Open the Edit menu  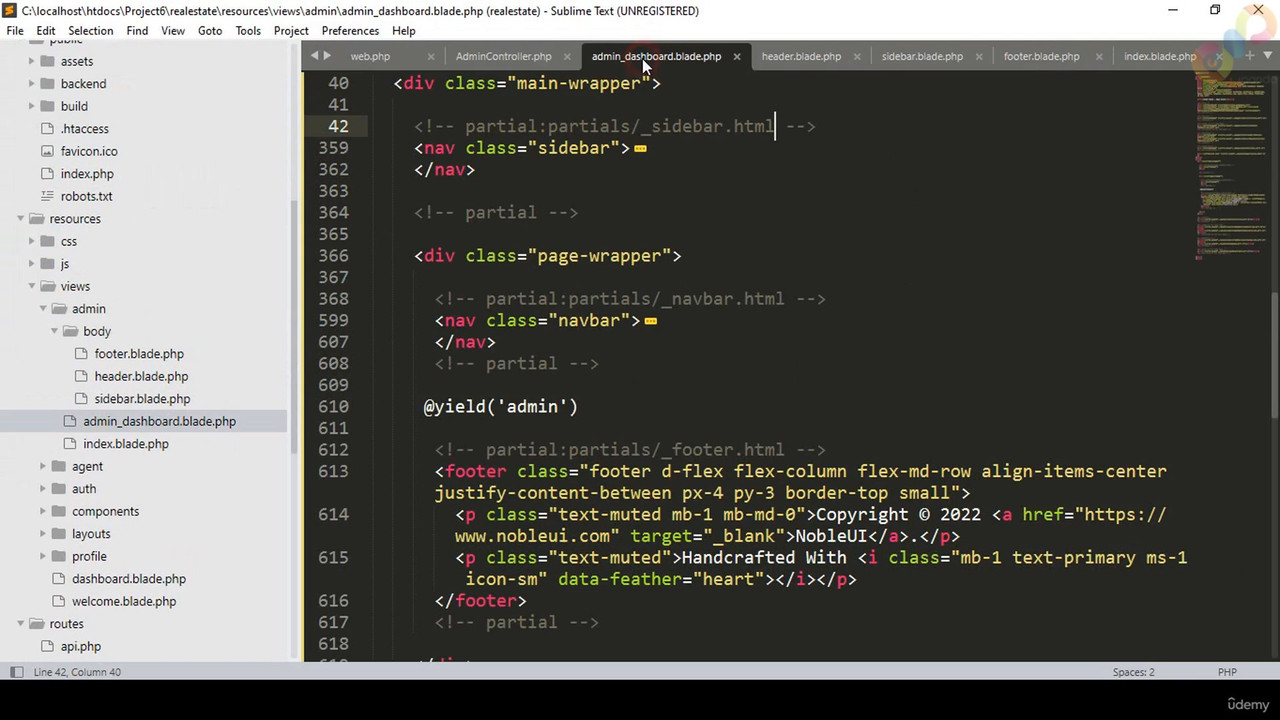pos(46,31)
